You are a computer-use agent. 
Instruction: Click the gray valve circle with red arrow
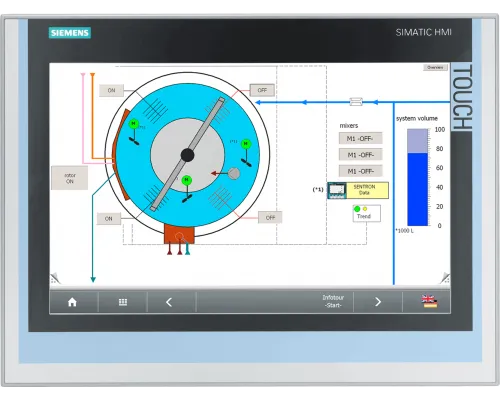point(234,173)
